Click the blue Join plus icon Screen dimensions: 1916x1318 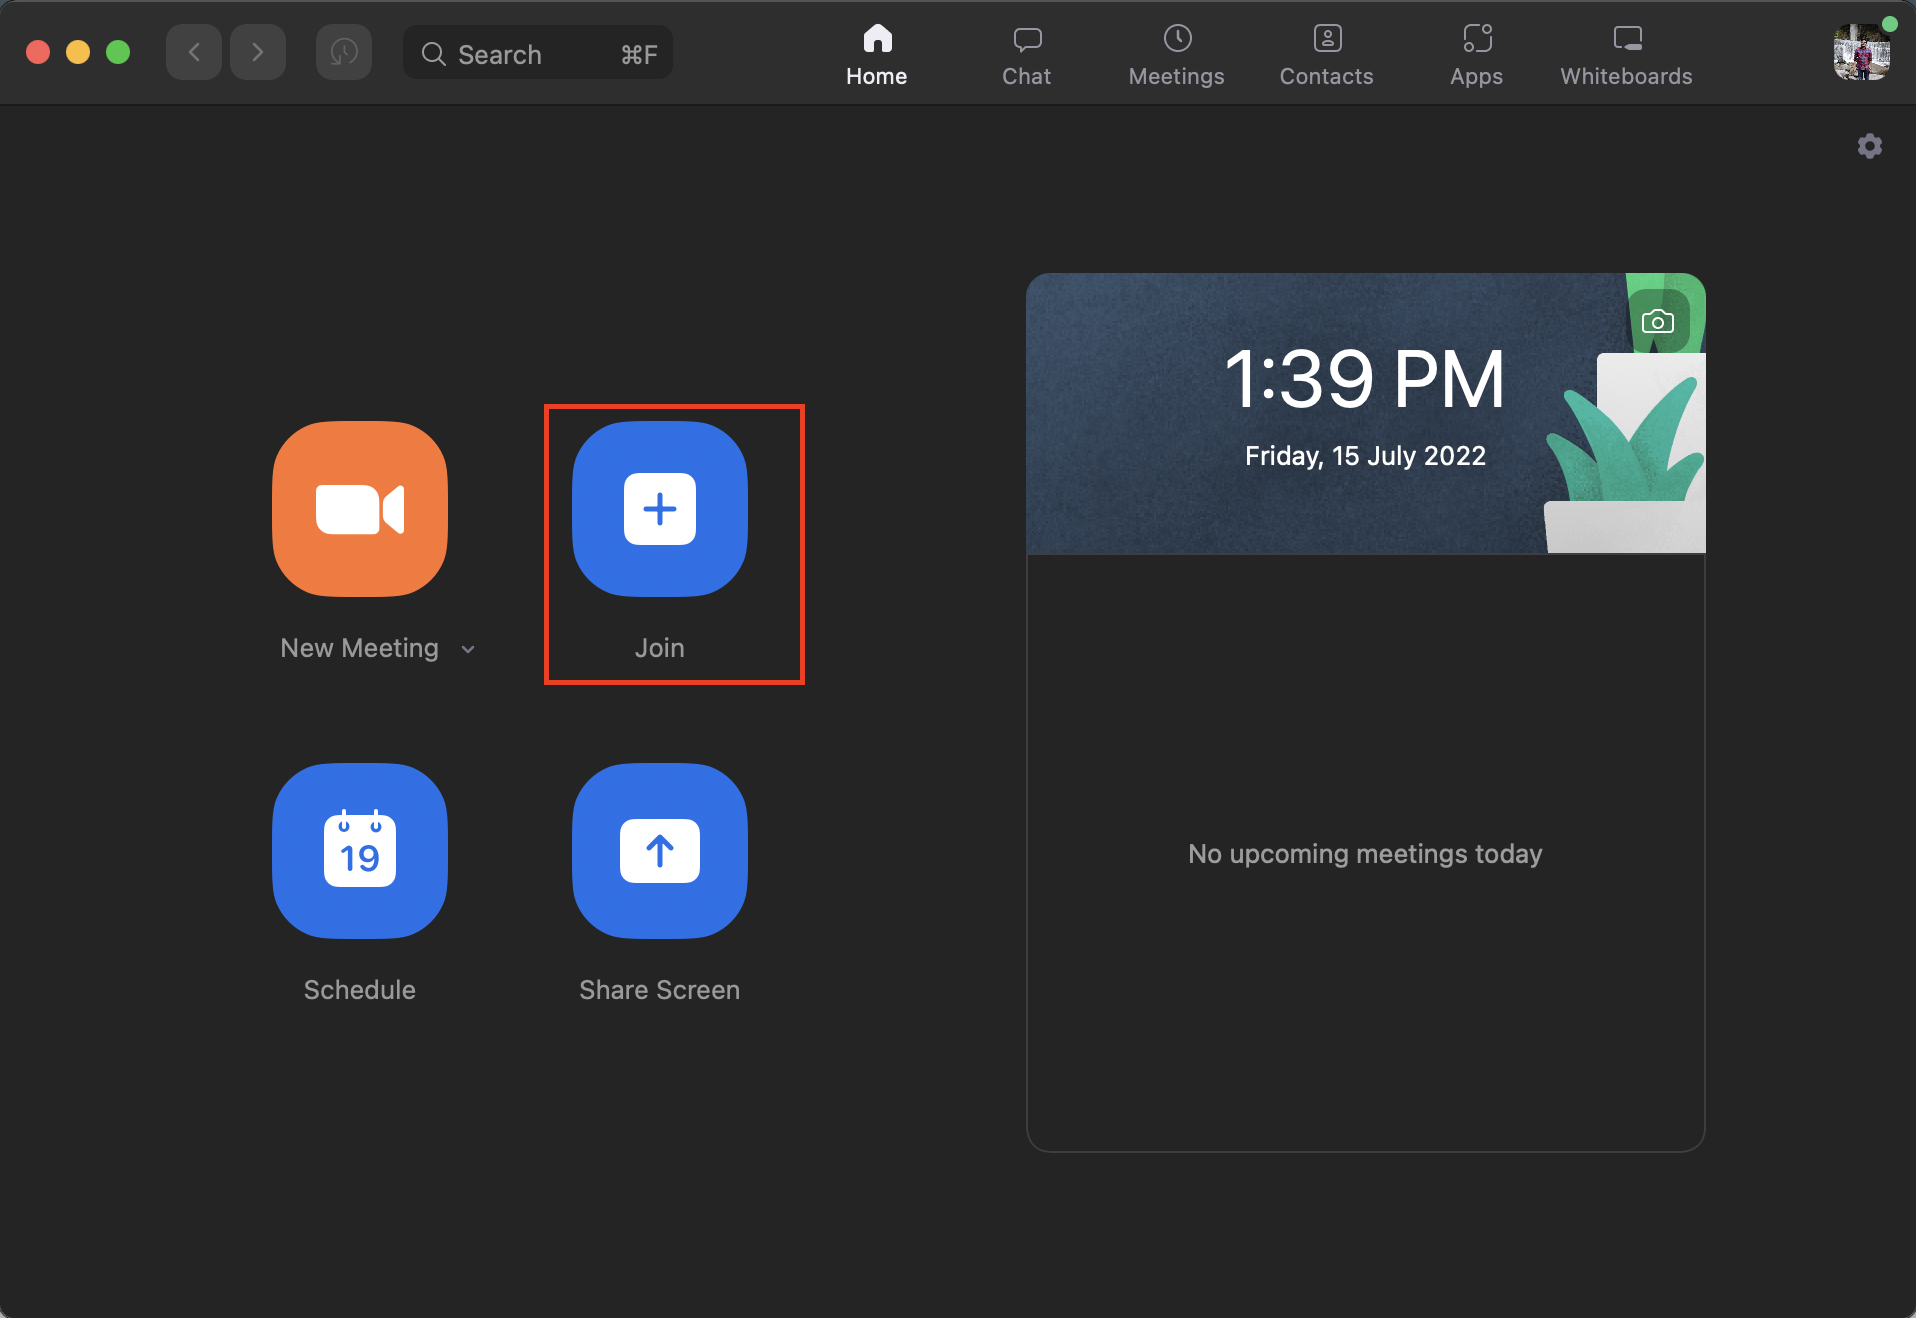tap(660, 509)
